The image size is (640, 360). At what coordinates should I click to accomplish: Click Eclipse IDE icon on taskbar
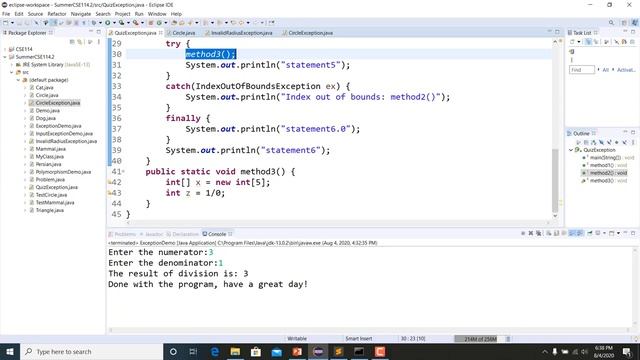click(x=318, y=351)
